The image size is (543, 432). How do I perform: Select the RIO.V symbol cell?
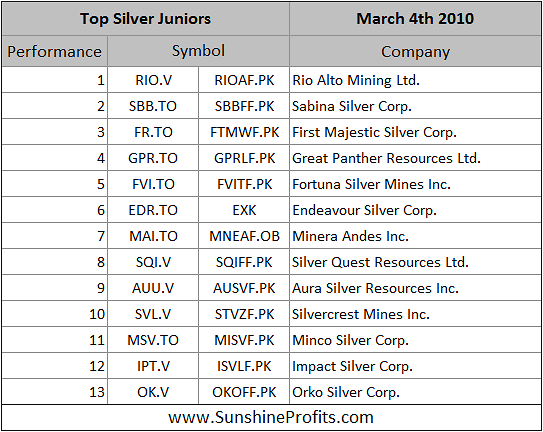click(153, 80)
